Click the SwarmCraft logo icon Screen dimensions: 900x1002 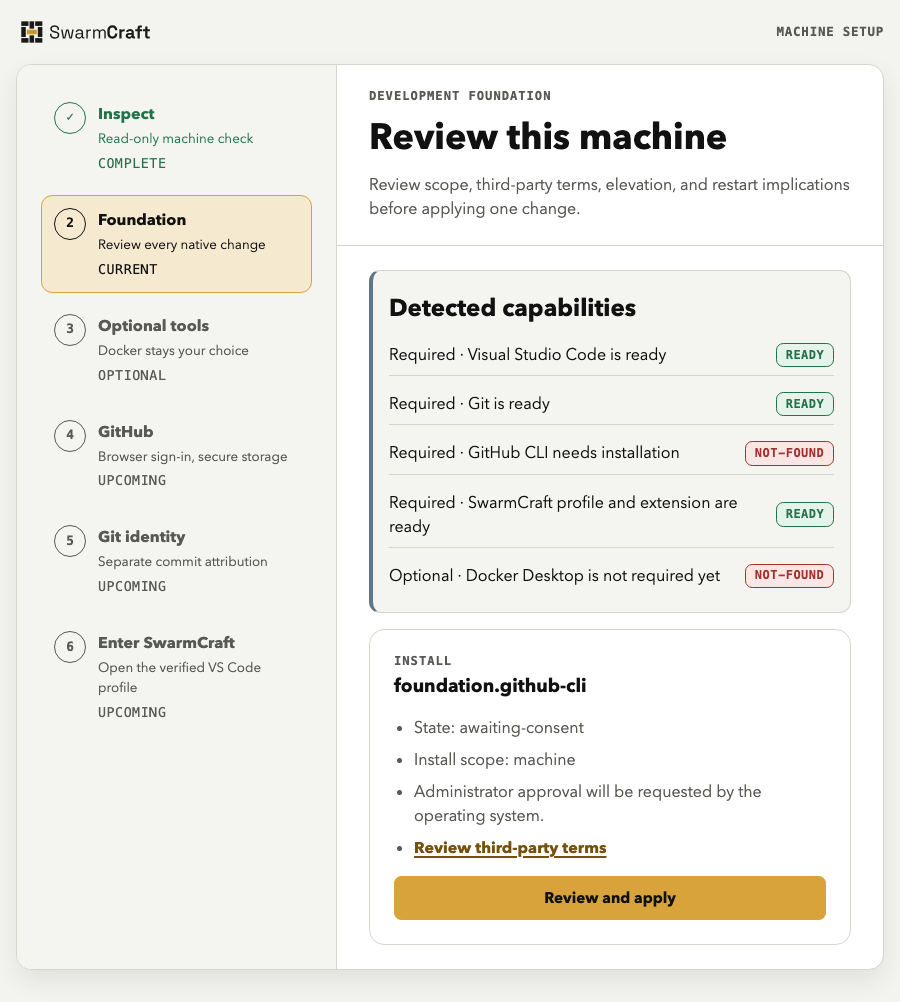click(x=31, y=32)
